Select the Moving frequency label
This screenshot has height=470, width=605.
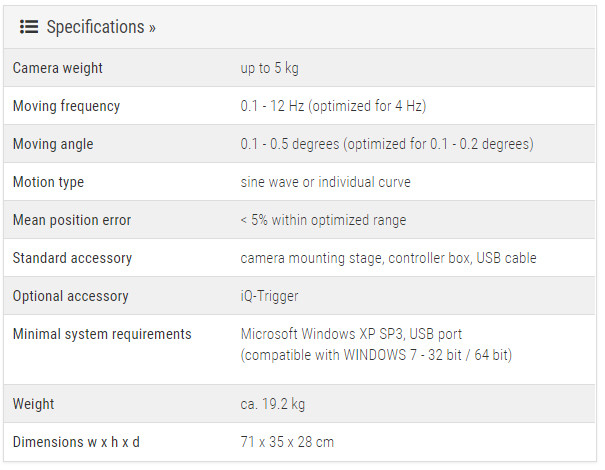click(66, 106)
